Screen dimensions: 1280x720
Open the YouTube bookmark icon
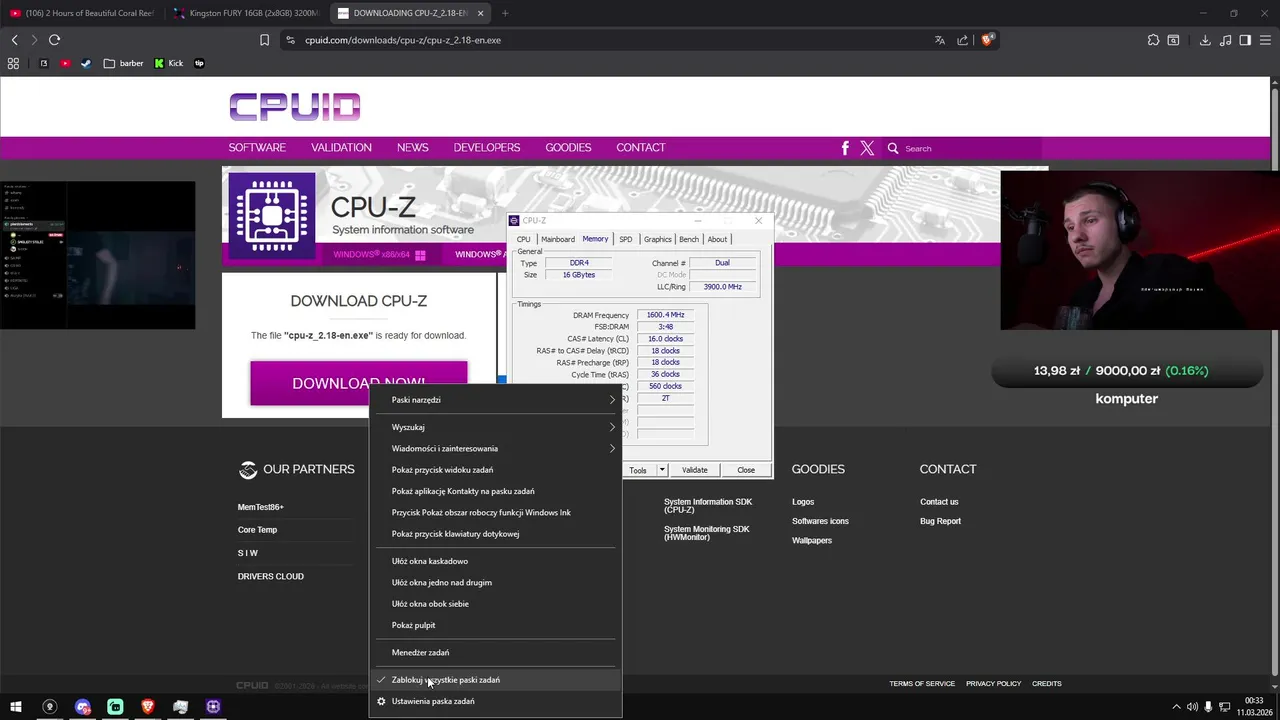pyautogui.click(x=65, y=63)
